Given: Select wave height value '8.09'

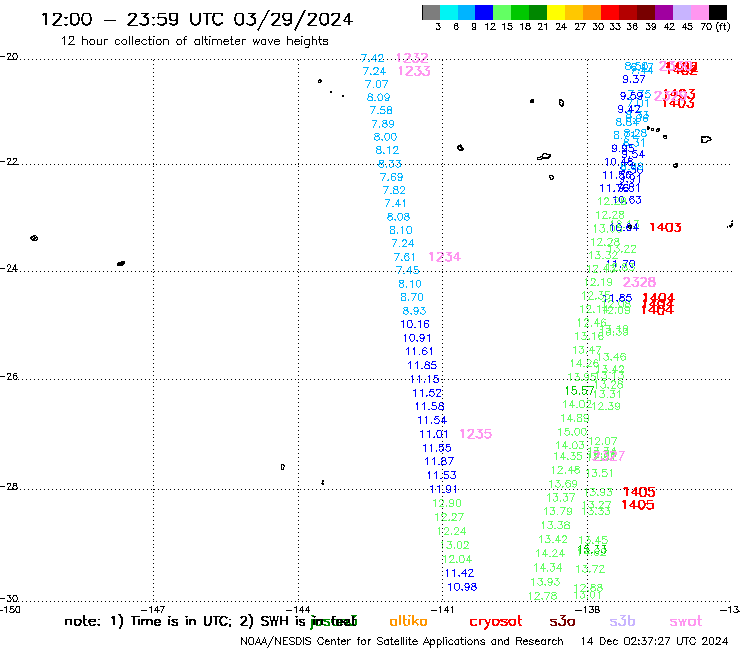Looking at the screenshot, I should (x=378, y=97).
